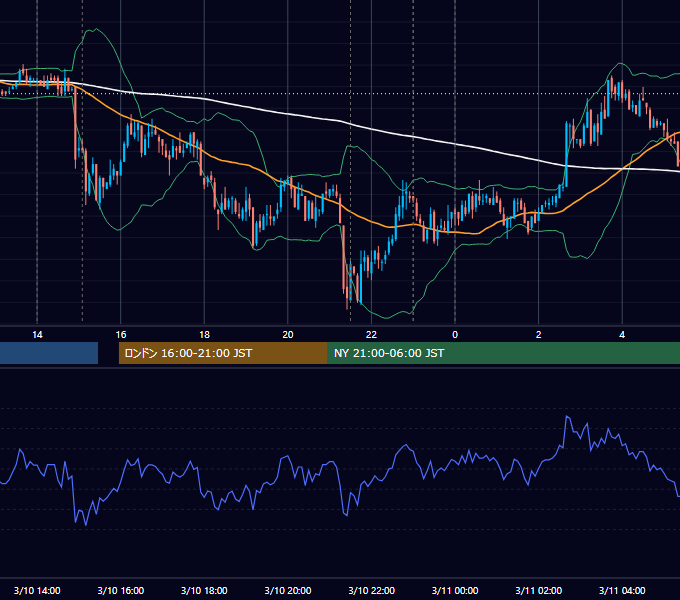Select the ロンドン 16:00-21:00 JST session bar

pyautogui.click(x=223, y=353)
